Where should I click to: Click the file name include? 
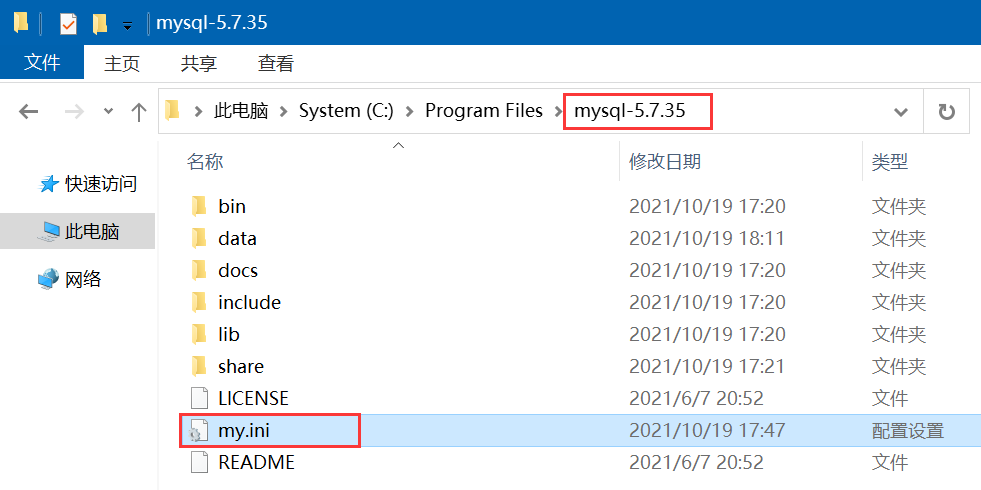tap(249, 302)
